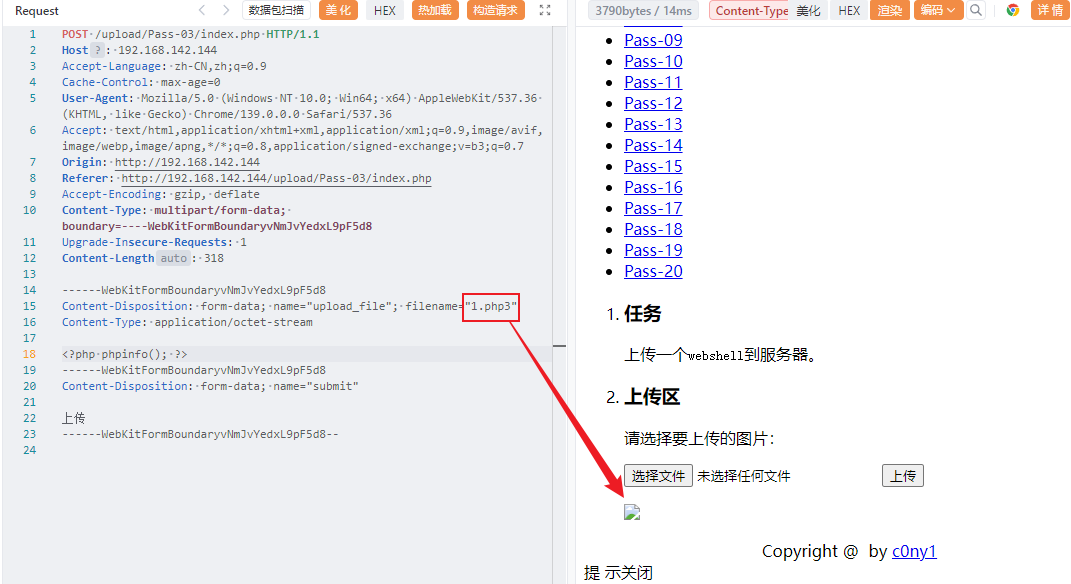Go to previous request with left chevron

[x=201, y=10]
